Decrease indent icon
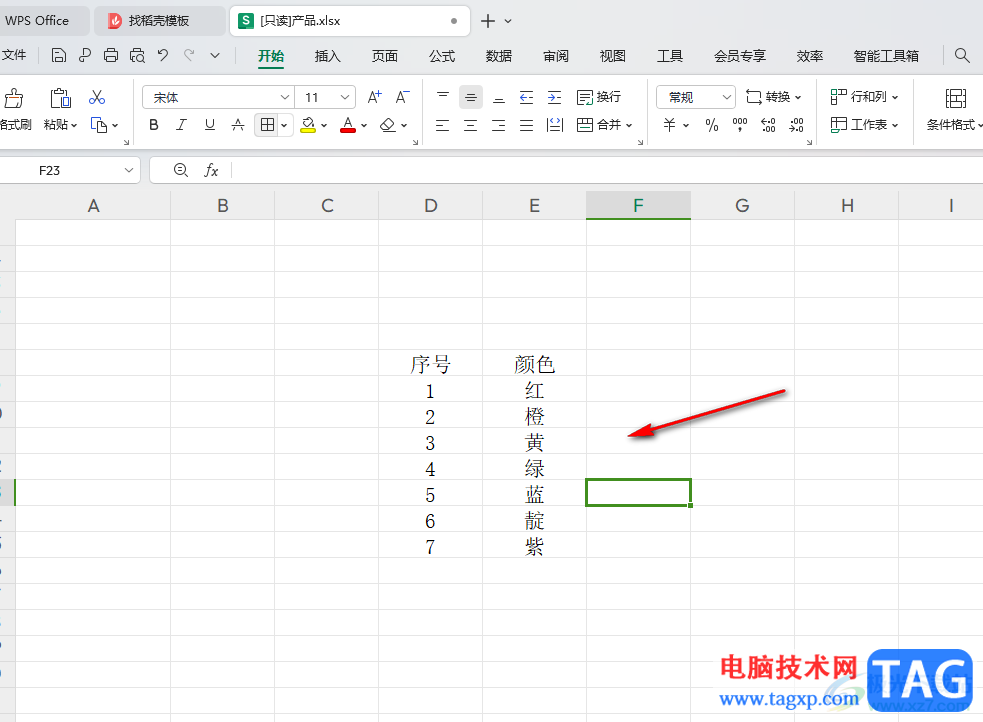 click(x=527, y=97)
